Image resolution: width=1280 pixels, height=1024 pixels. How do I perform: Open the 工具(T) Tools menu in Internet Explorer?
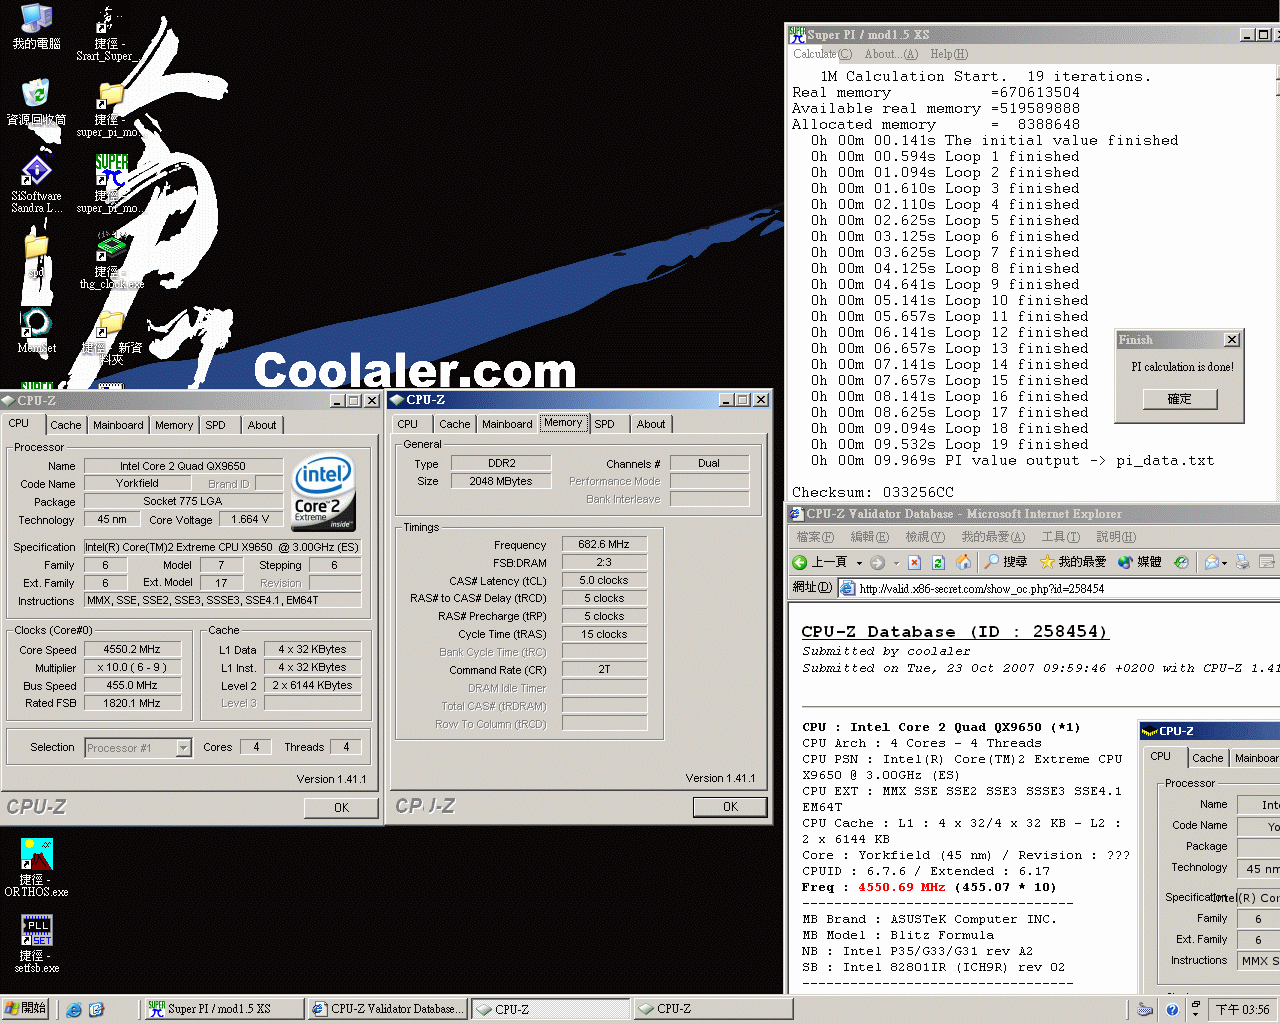point(1061,537)
